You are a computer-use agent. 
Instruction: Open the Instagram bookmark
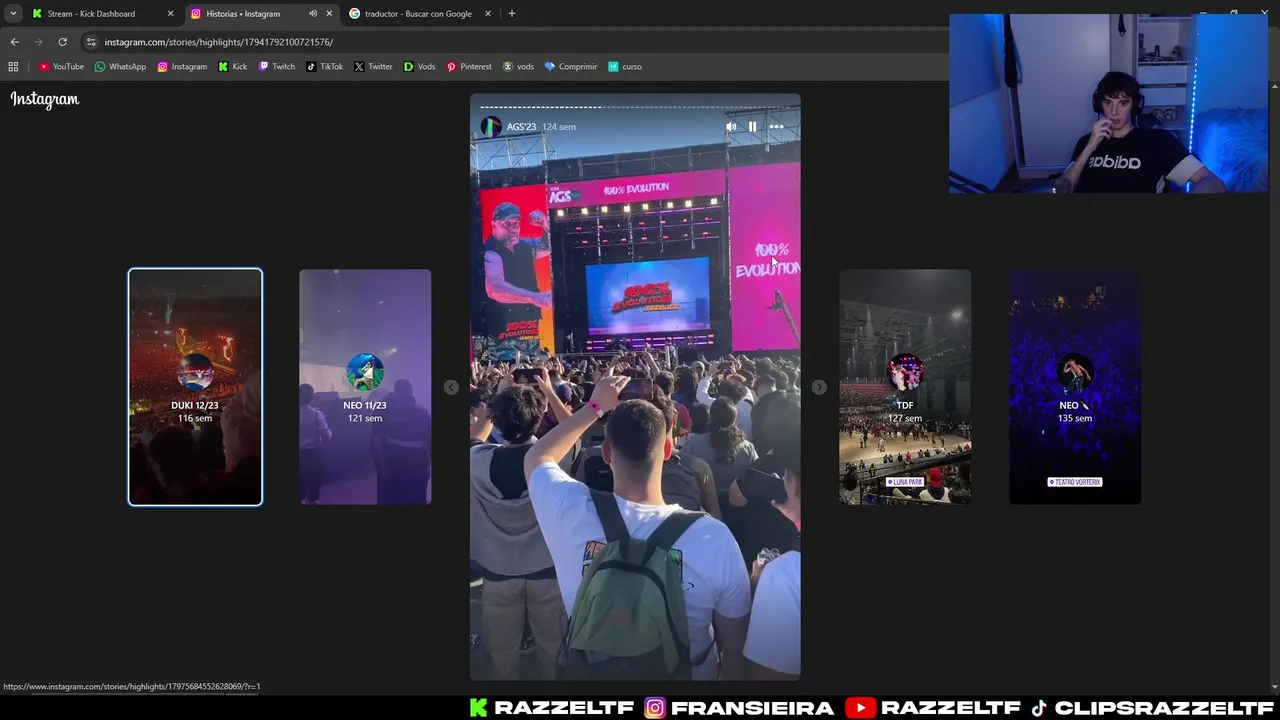182,67
